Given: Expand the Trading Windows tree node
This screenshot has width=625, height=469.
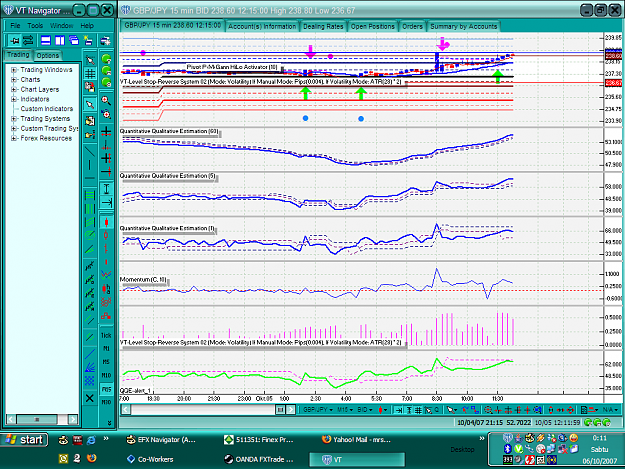Looking at the screenshot, I should tap(14, 70).
